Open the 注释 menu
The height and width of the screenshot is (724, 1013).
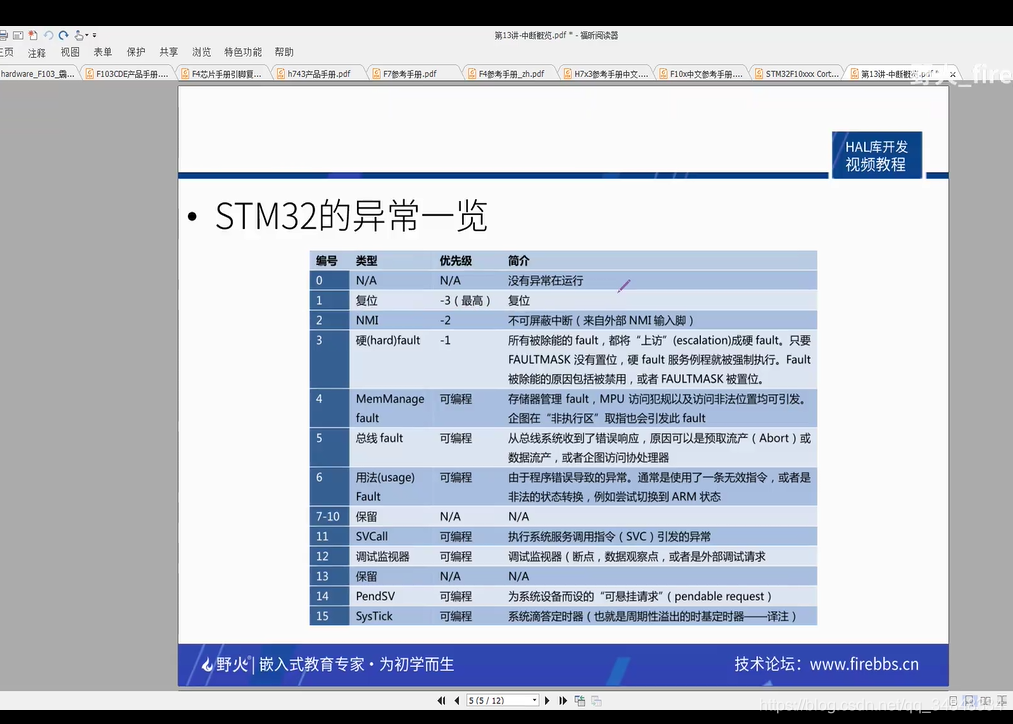coord(37,52)
